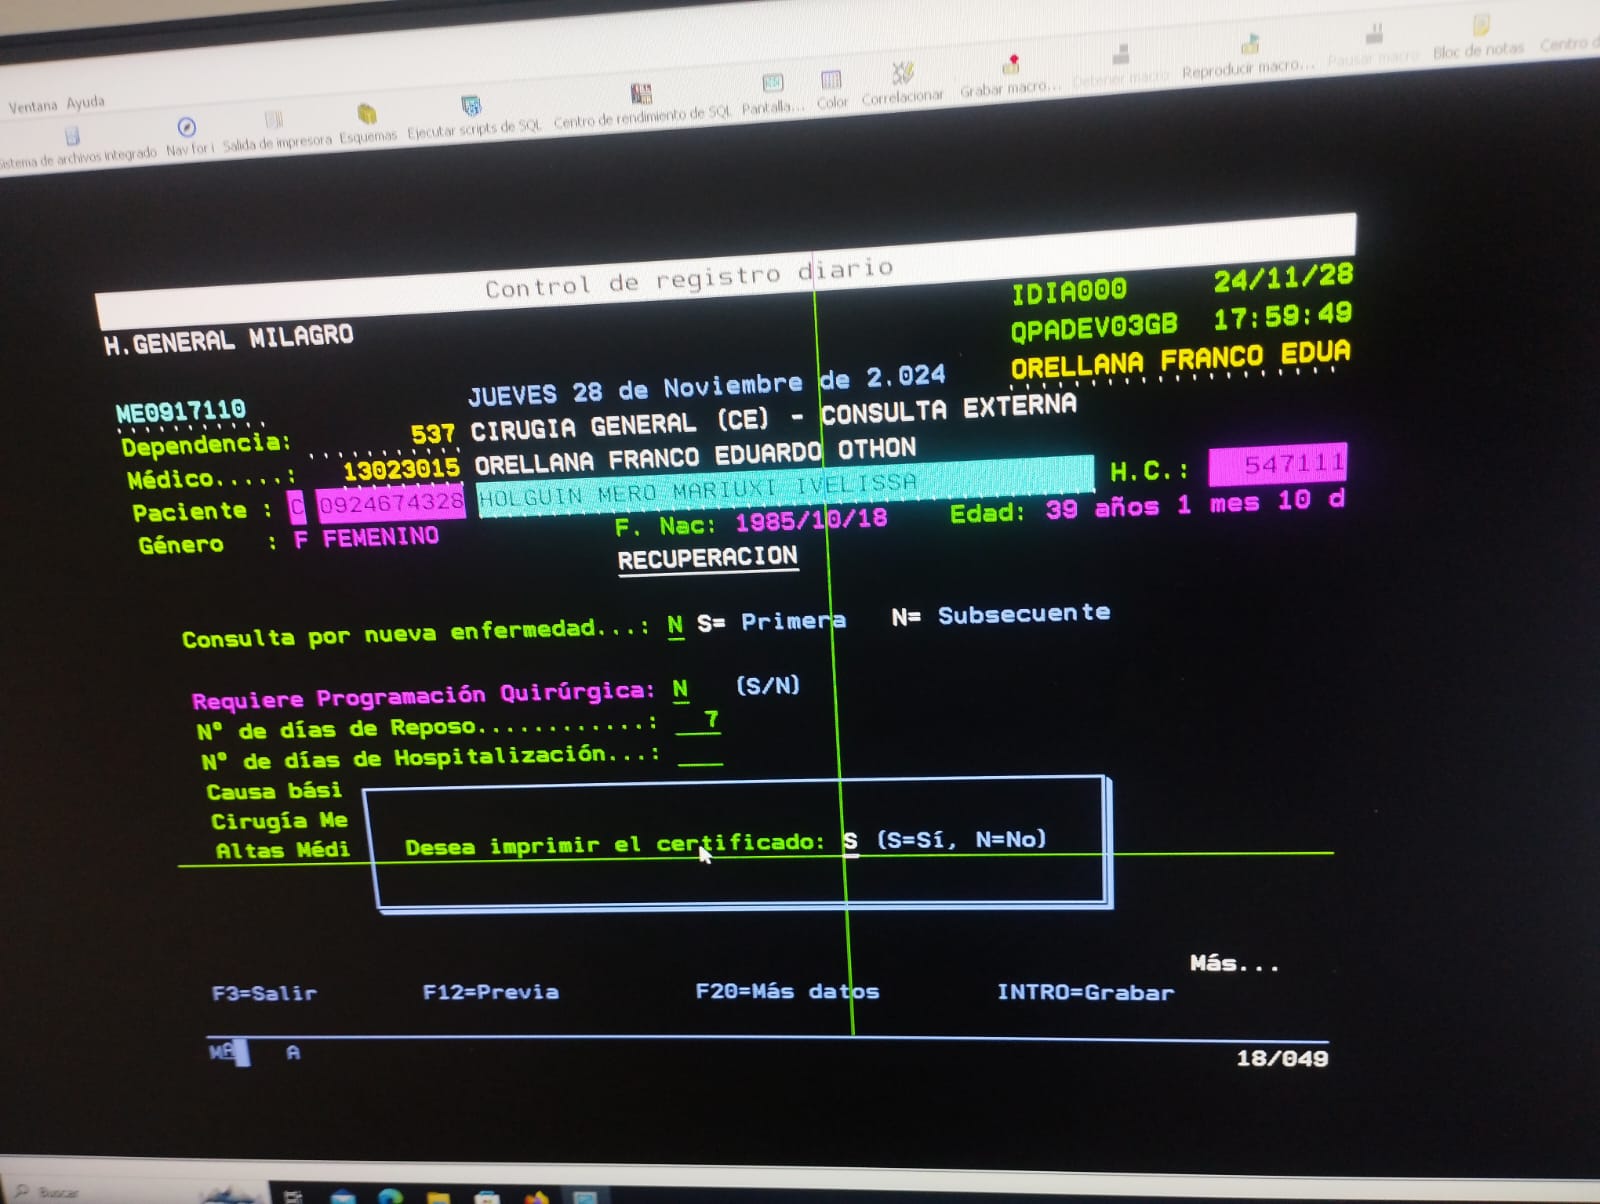
Task: Open the Bloc de notas icon
Action: click(1480, 27)
